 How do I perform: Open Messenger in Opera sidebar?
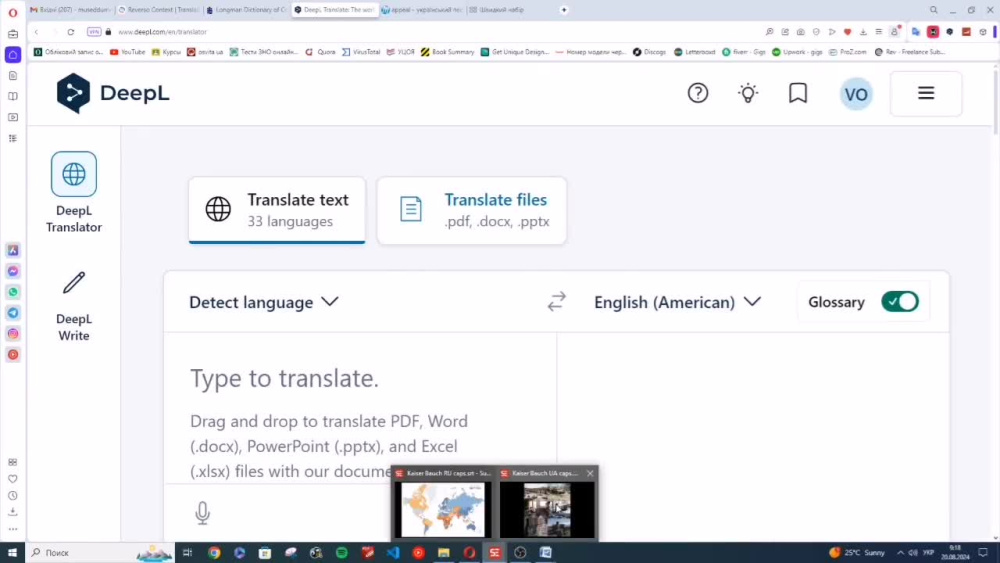(13, 271)
